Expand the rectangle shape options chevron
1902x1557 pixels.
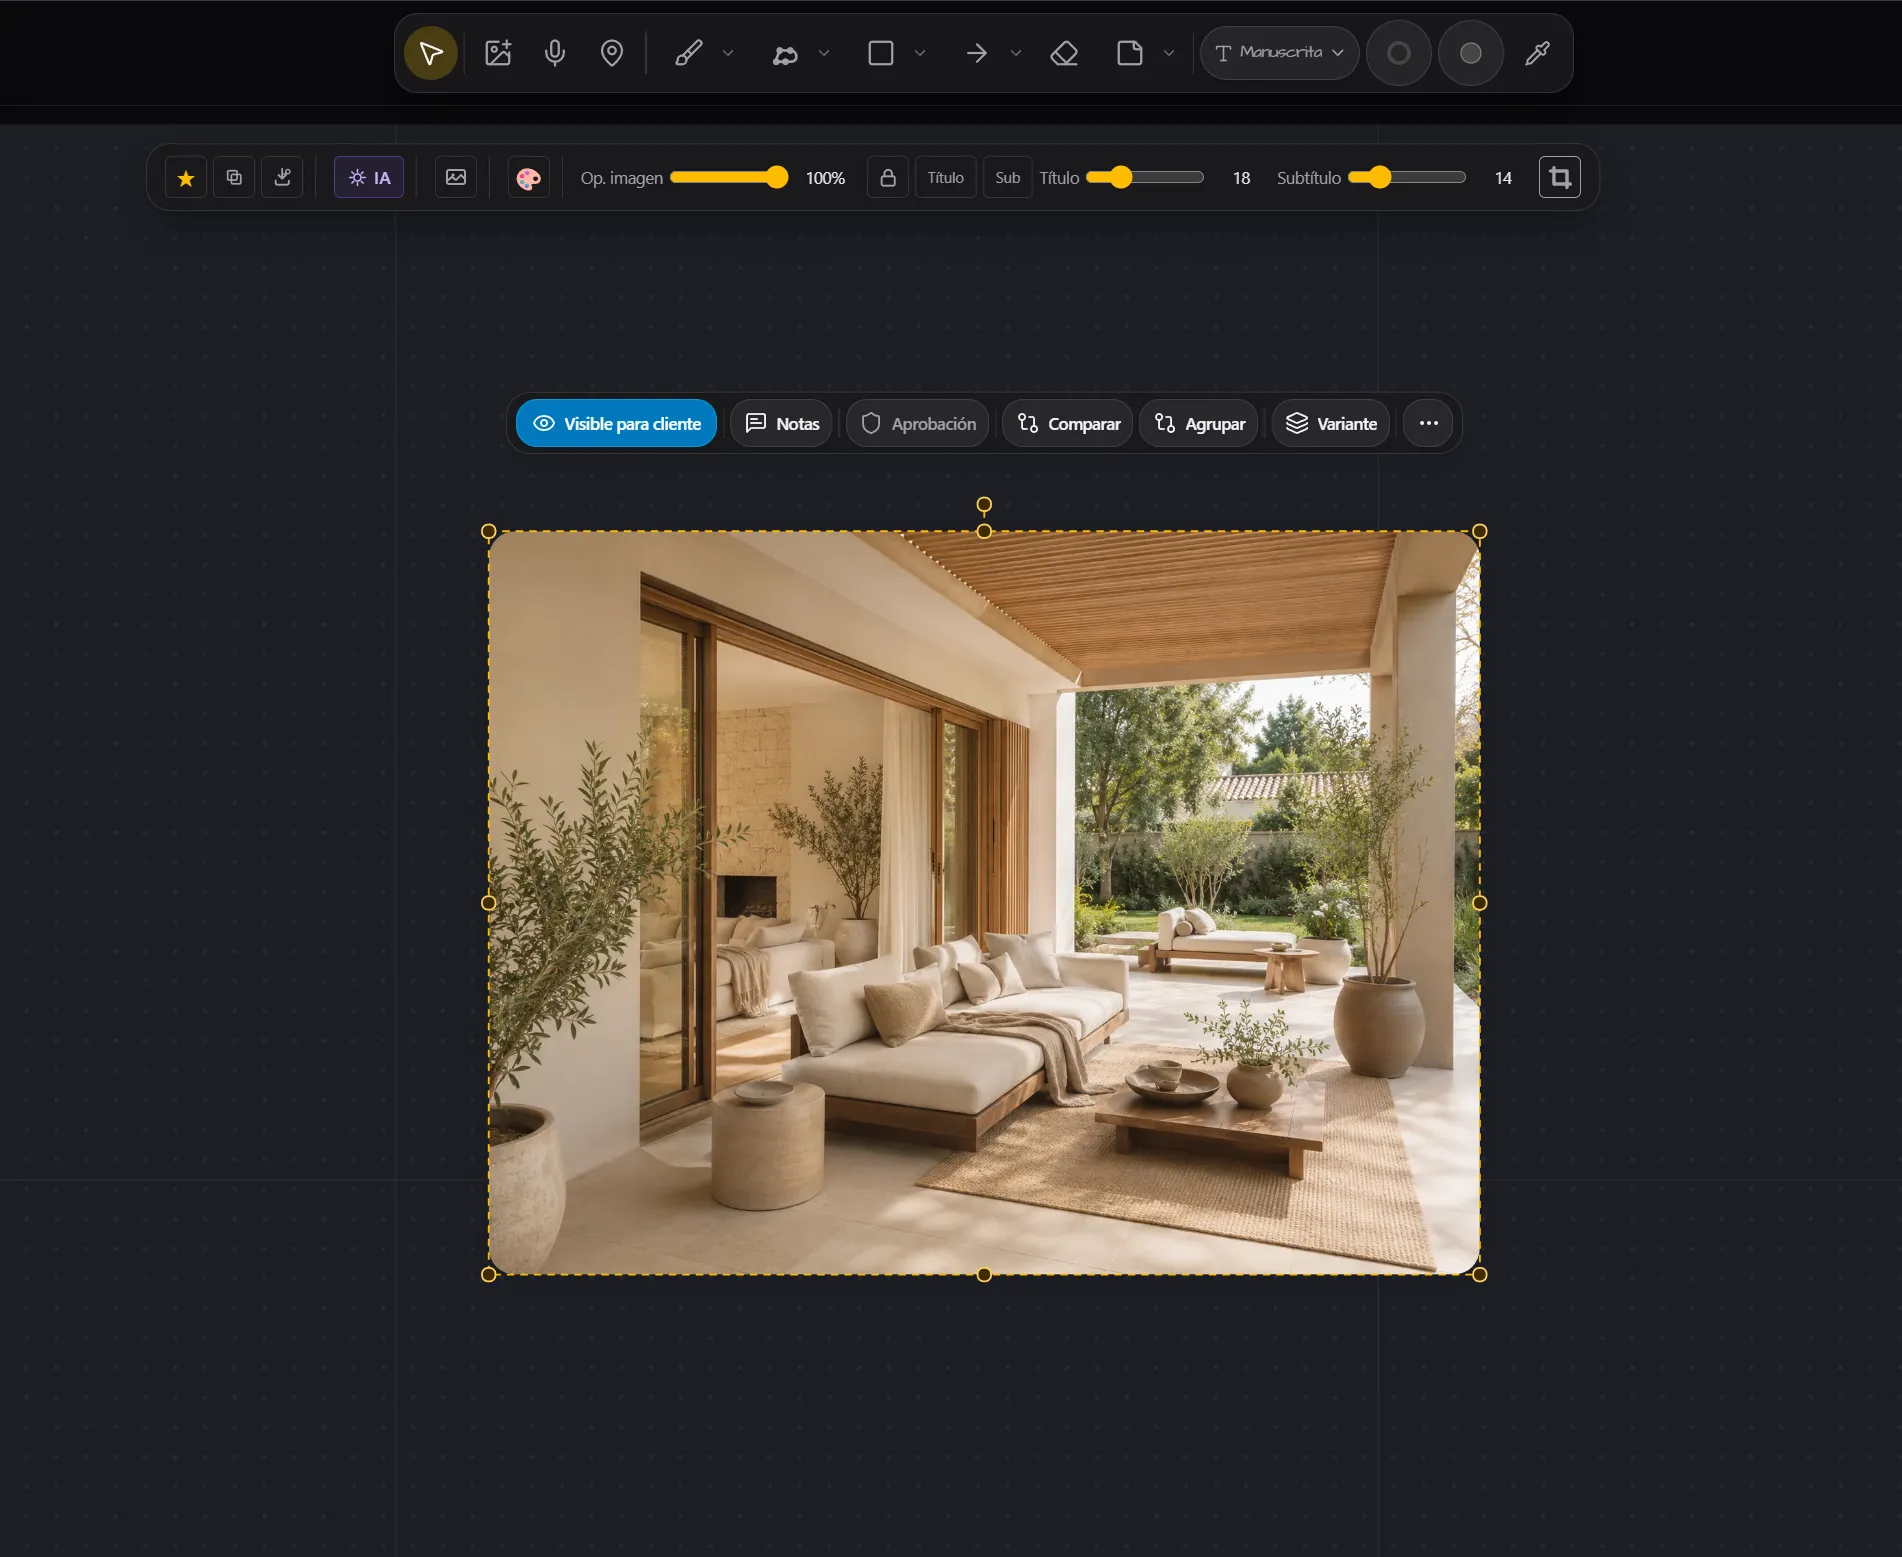[x=920, y=53]
